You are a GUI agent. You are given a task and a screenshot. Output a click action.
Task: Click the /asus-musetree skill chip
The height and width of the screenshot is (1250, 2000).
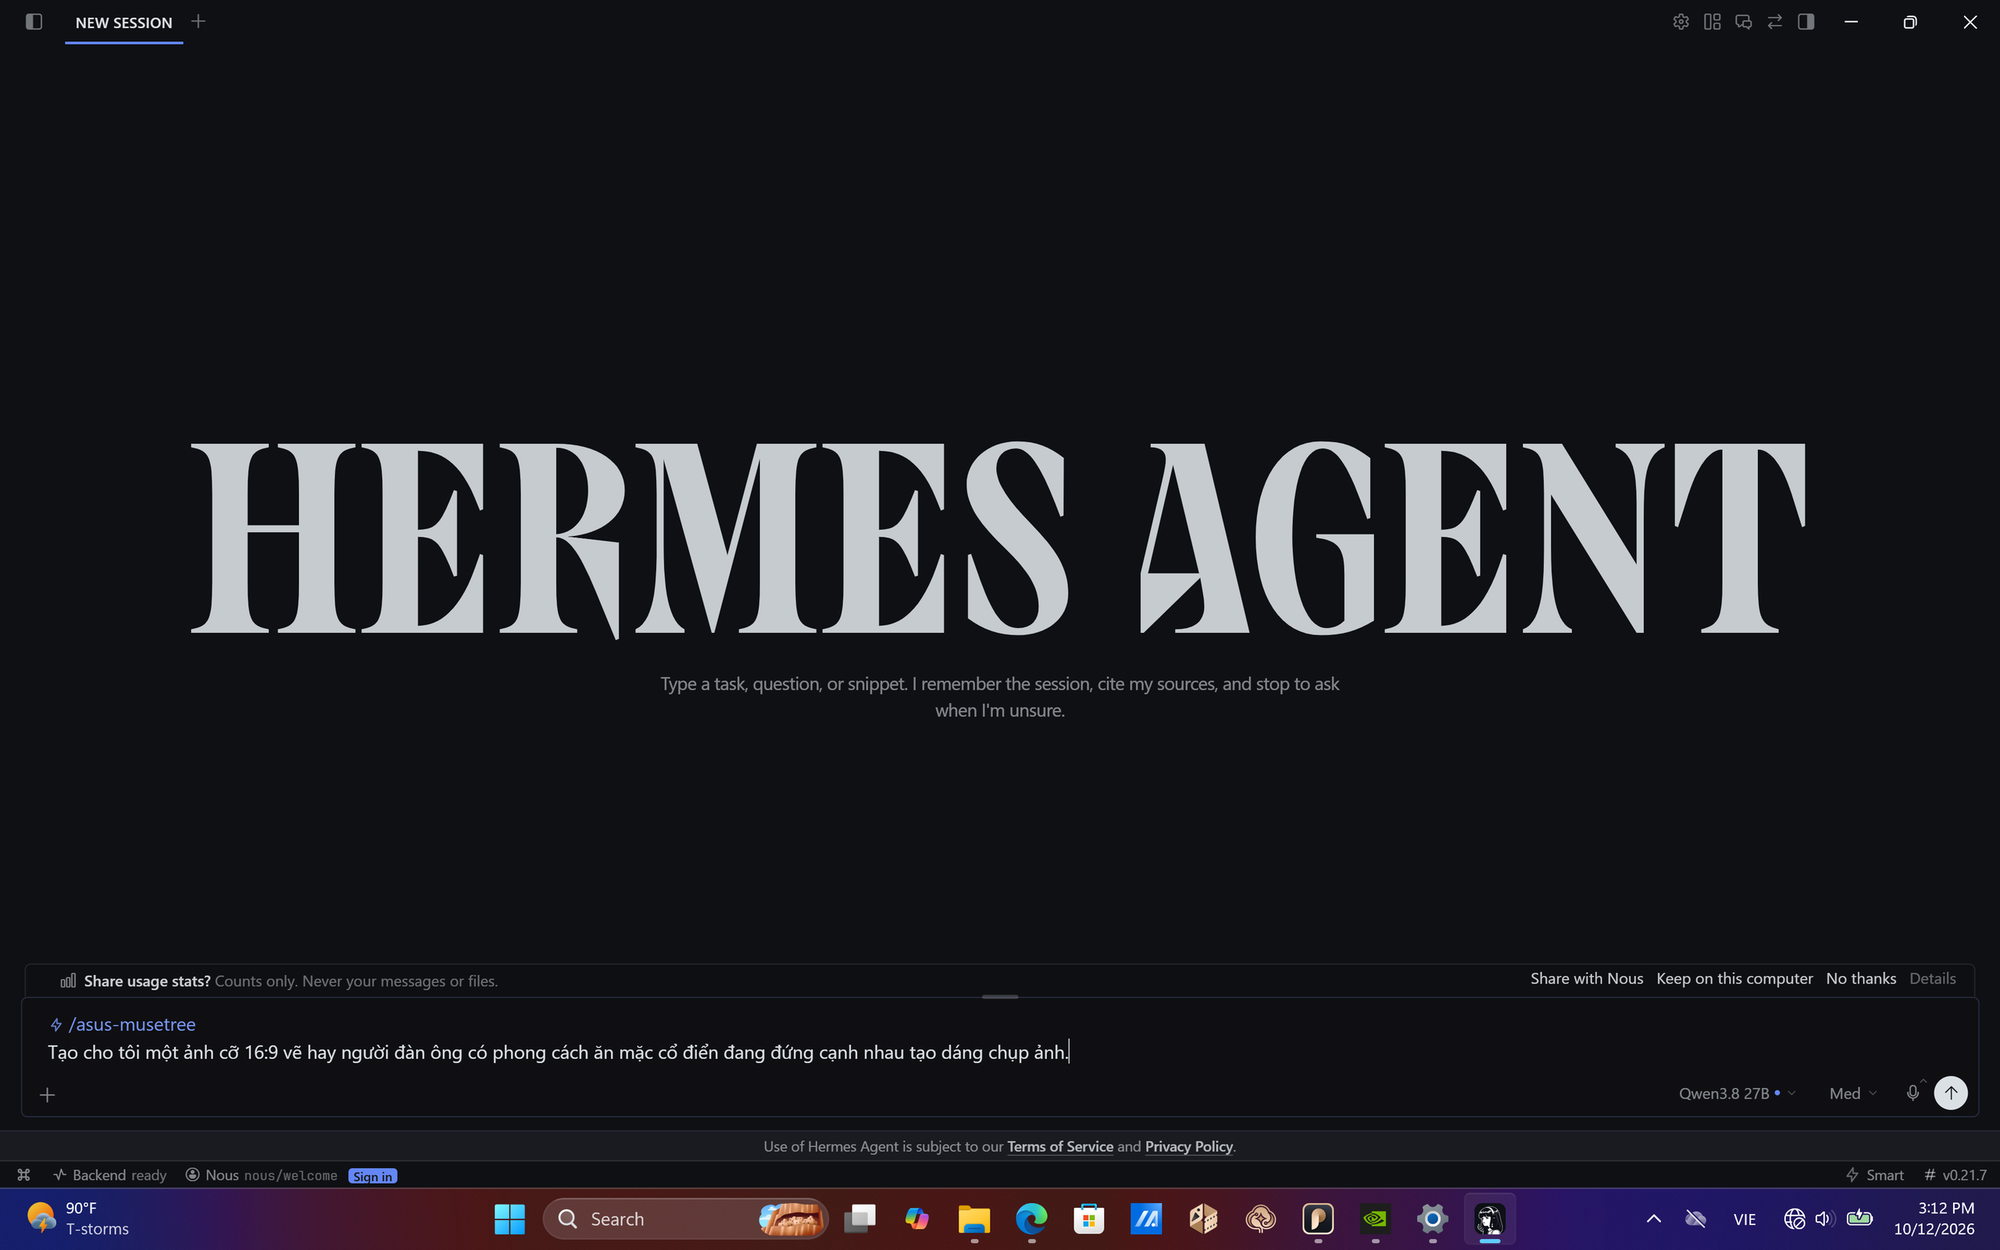pos(123,1025)
